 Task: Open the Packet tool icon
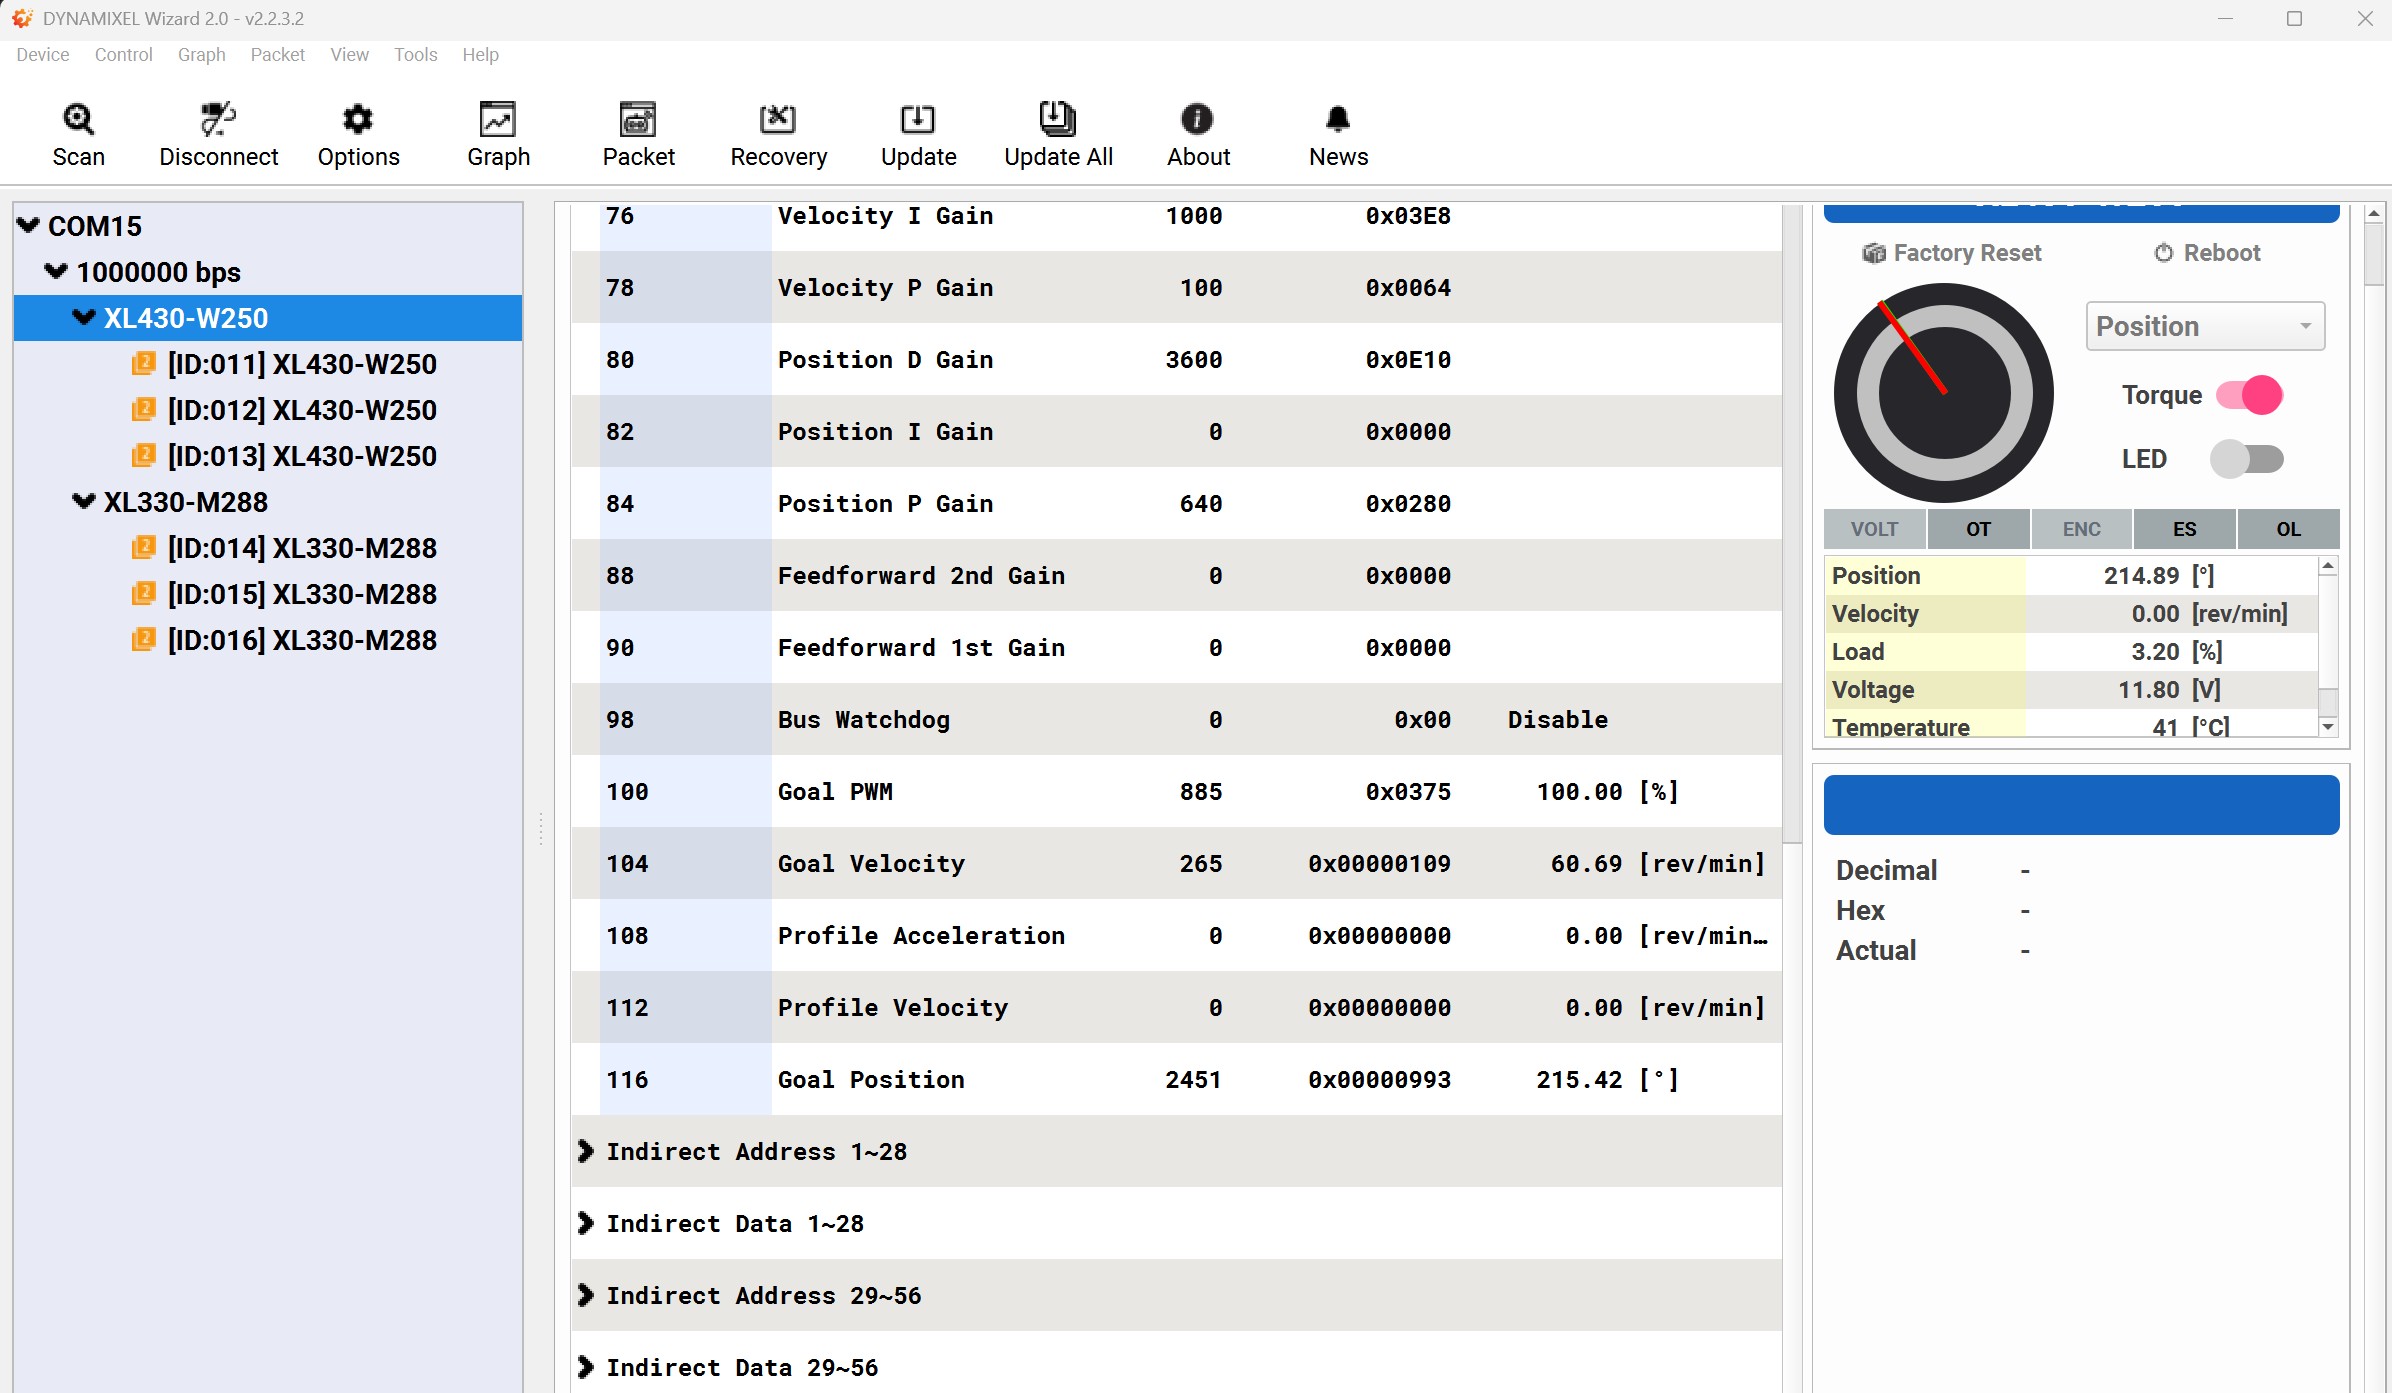pos(638,120)
